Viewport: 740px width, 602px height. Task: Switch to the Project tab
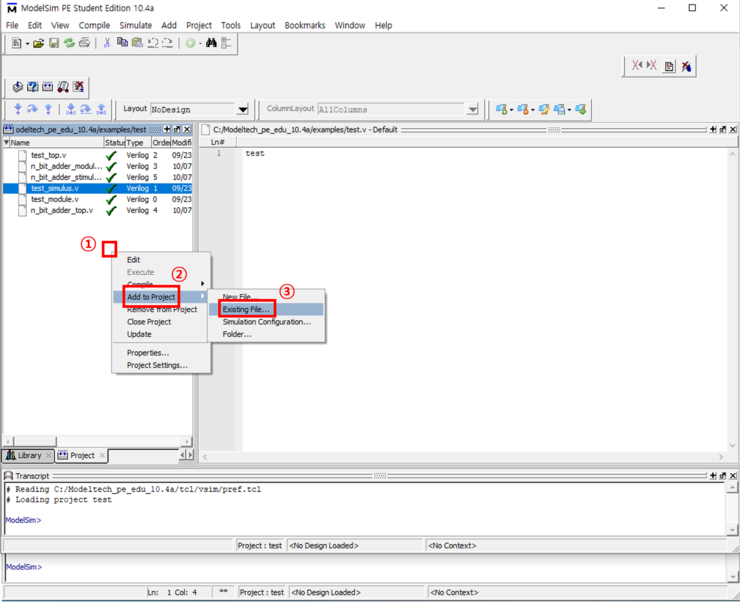point(82,455)
